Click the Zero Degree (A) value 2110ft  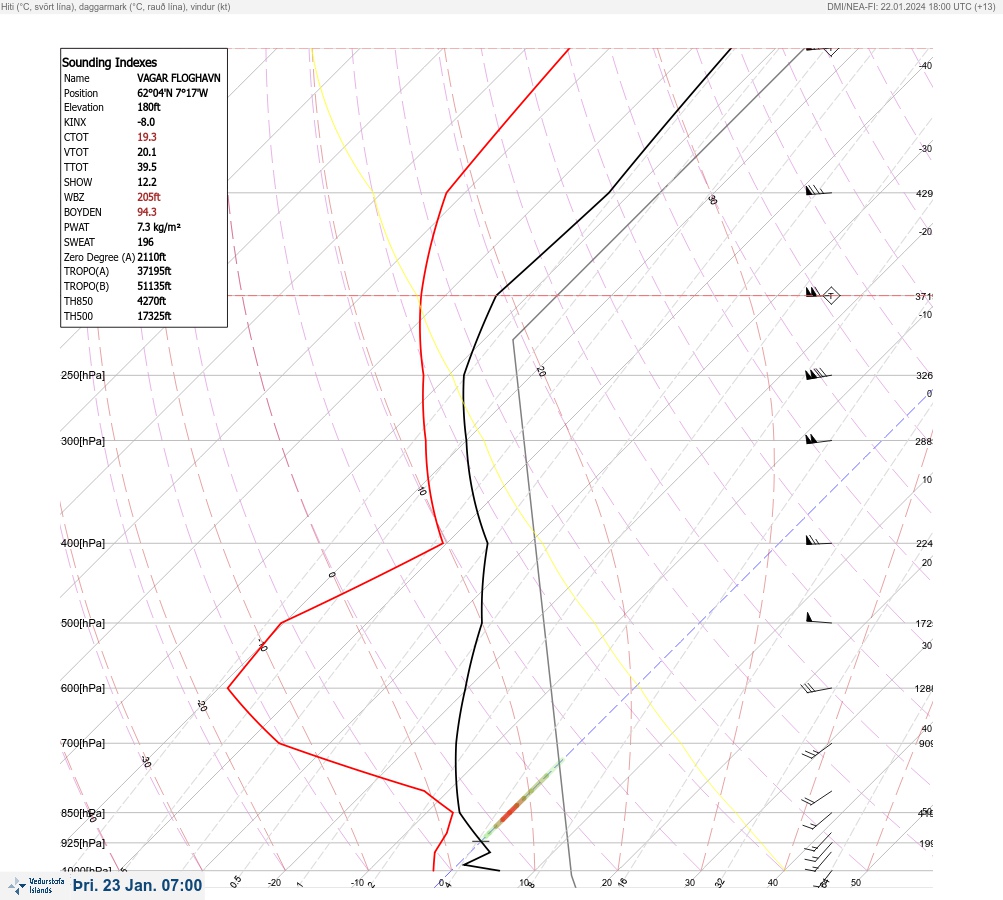[x=152, y=257]
